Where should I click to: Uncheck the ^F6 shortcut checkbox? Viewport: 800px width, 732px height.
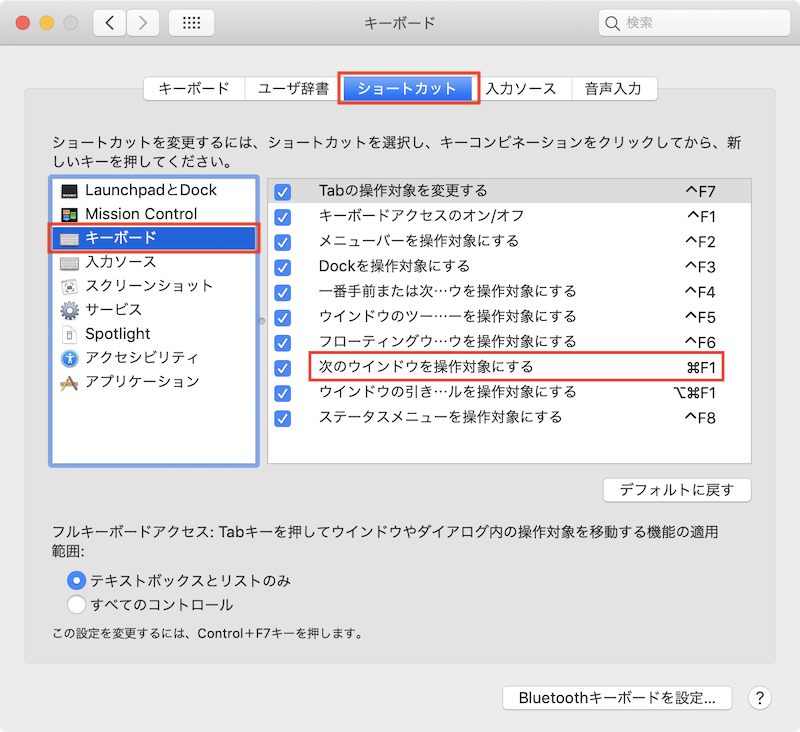pyautogui.click(x=282, y=343)
